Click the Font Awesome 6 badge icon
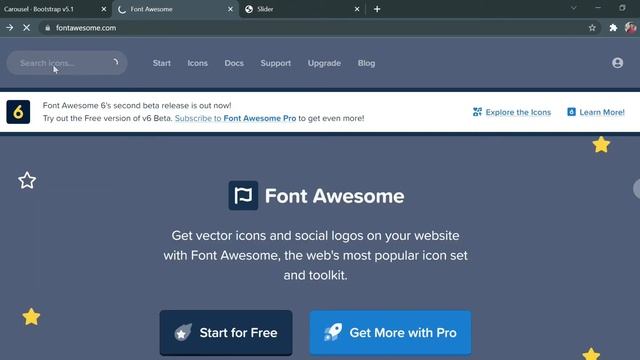Screen dimensions: 640x360 pyautogui.click(x=18, y=112)
